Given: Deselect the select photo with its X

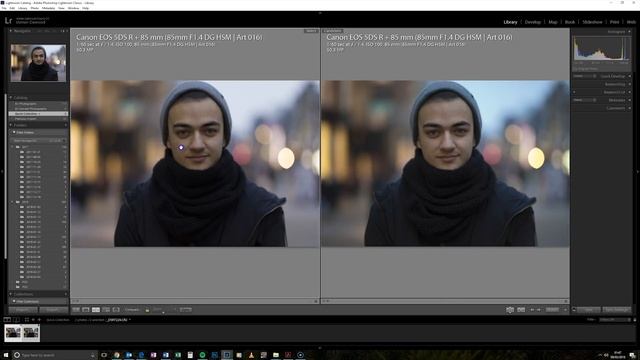Looking at the screenshot, I should [316, 301].
